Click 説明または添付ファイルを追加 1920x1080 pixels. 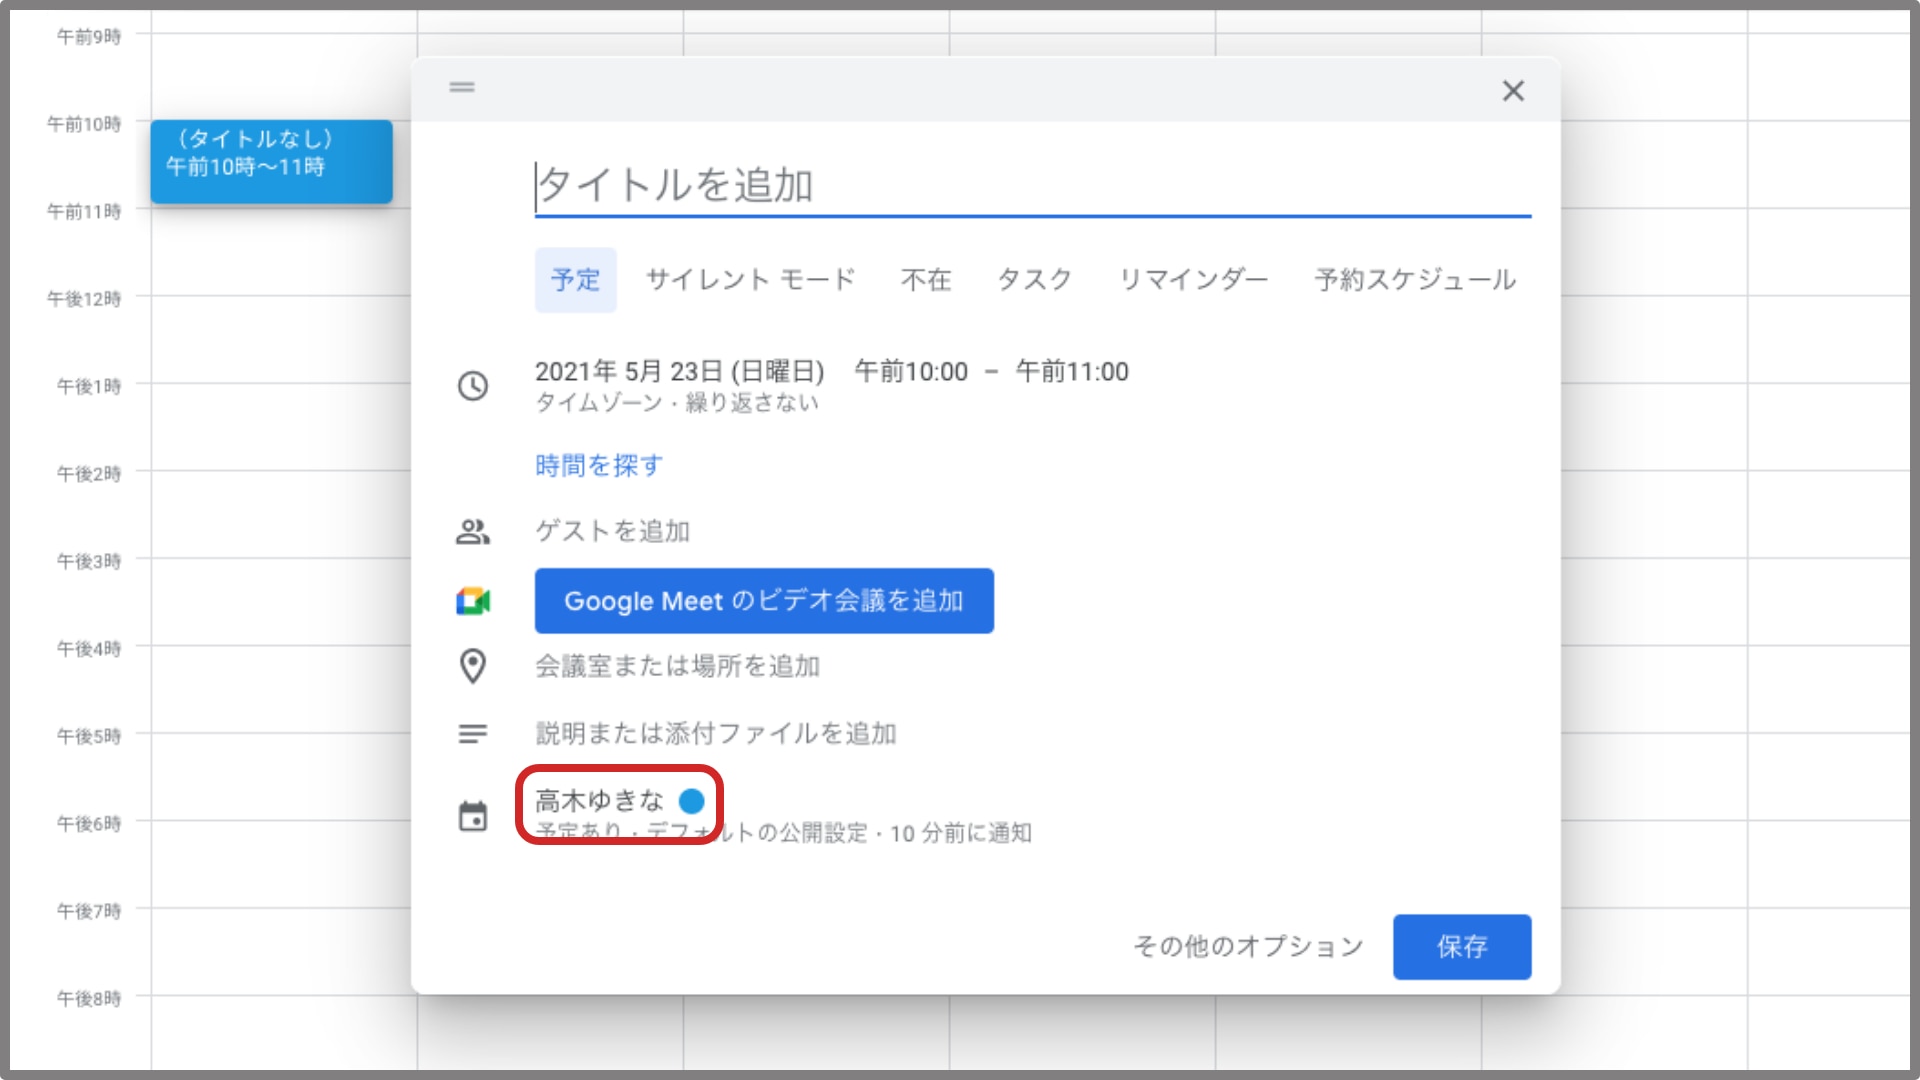coord(716,734)
